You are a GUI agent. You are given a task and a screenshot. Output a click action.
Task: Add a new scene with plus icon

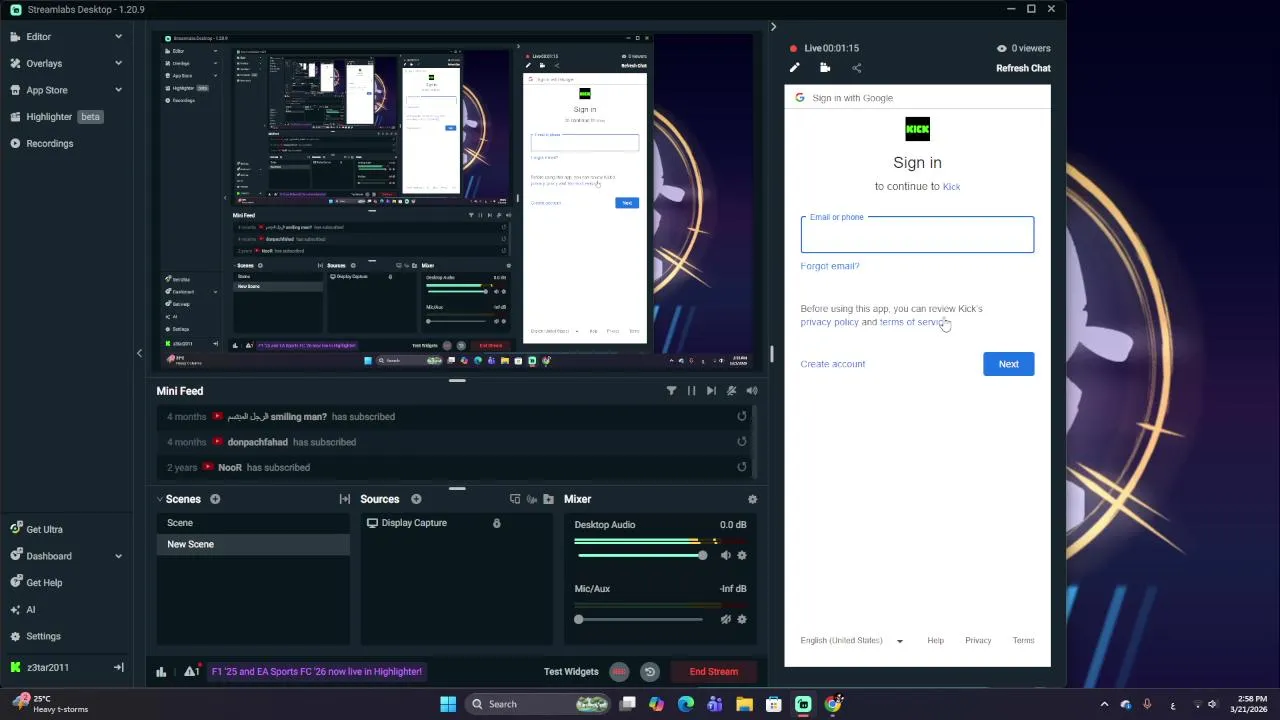point(215,499)
